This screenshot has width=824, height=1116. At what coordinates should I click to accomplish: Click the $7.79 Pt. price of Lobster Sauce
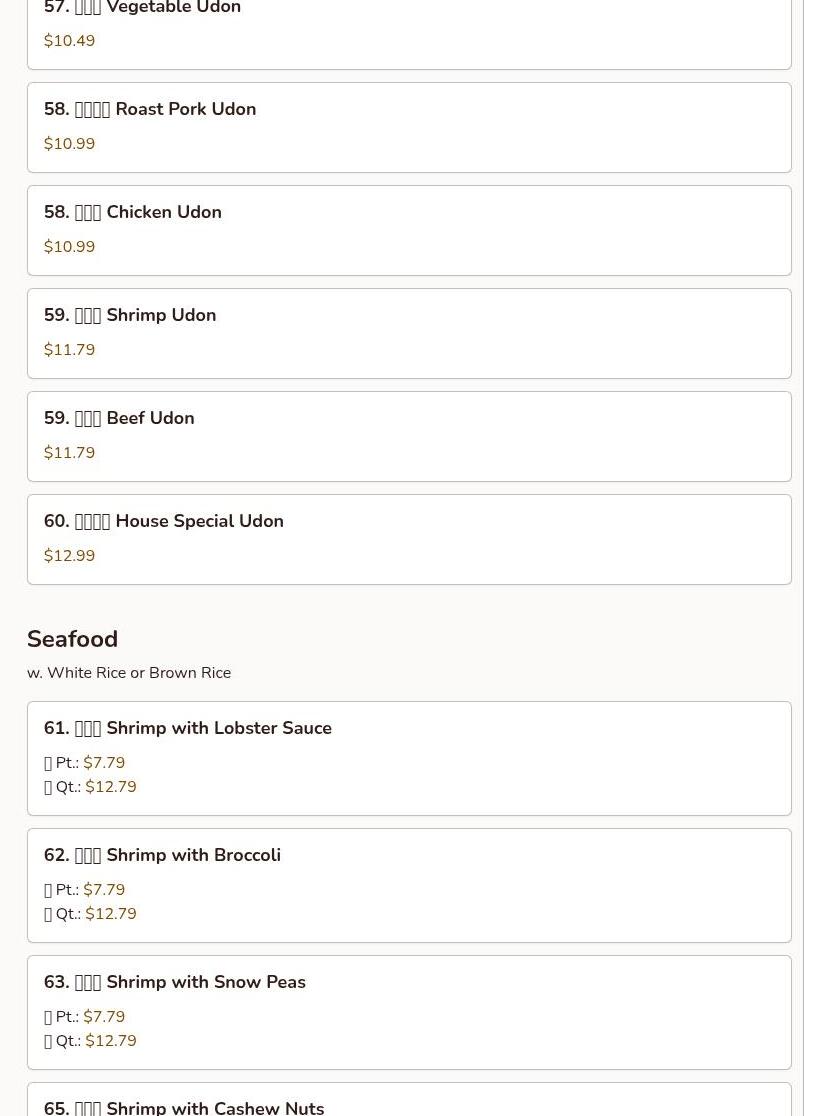tap(104, 762)
